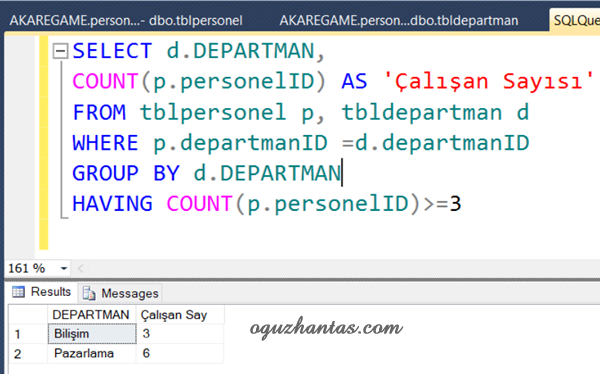Select row header 1 in results
600x374 pixels.
(28, 334)
